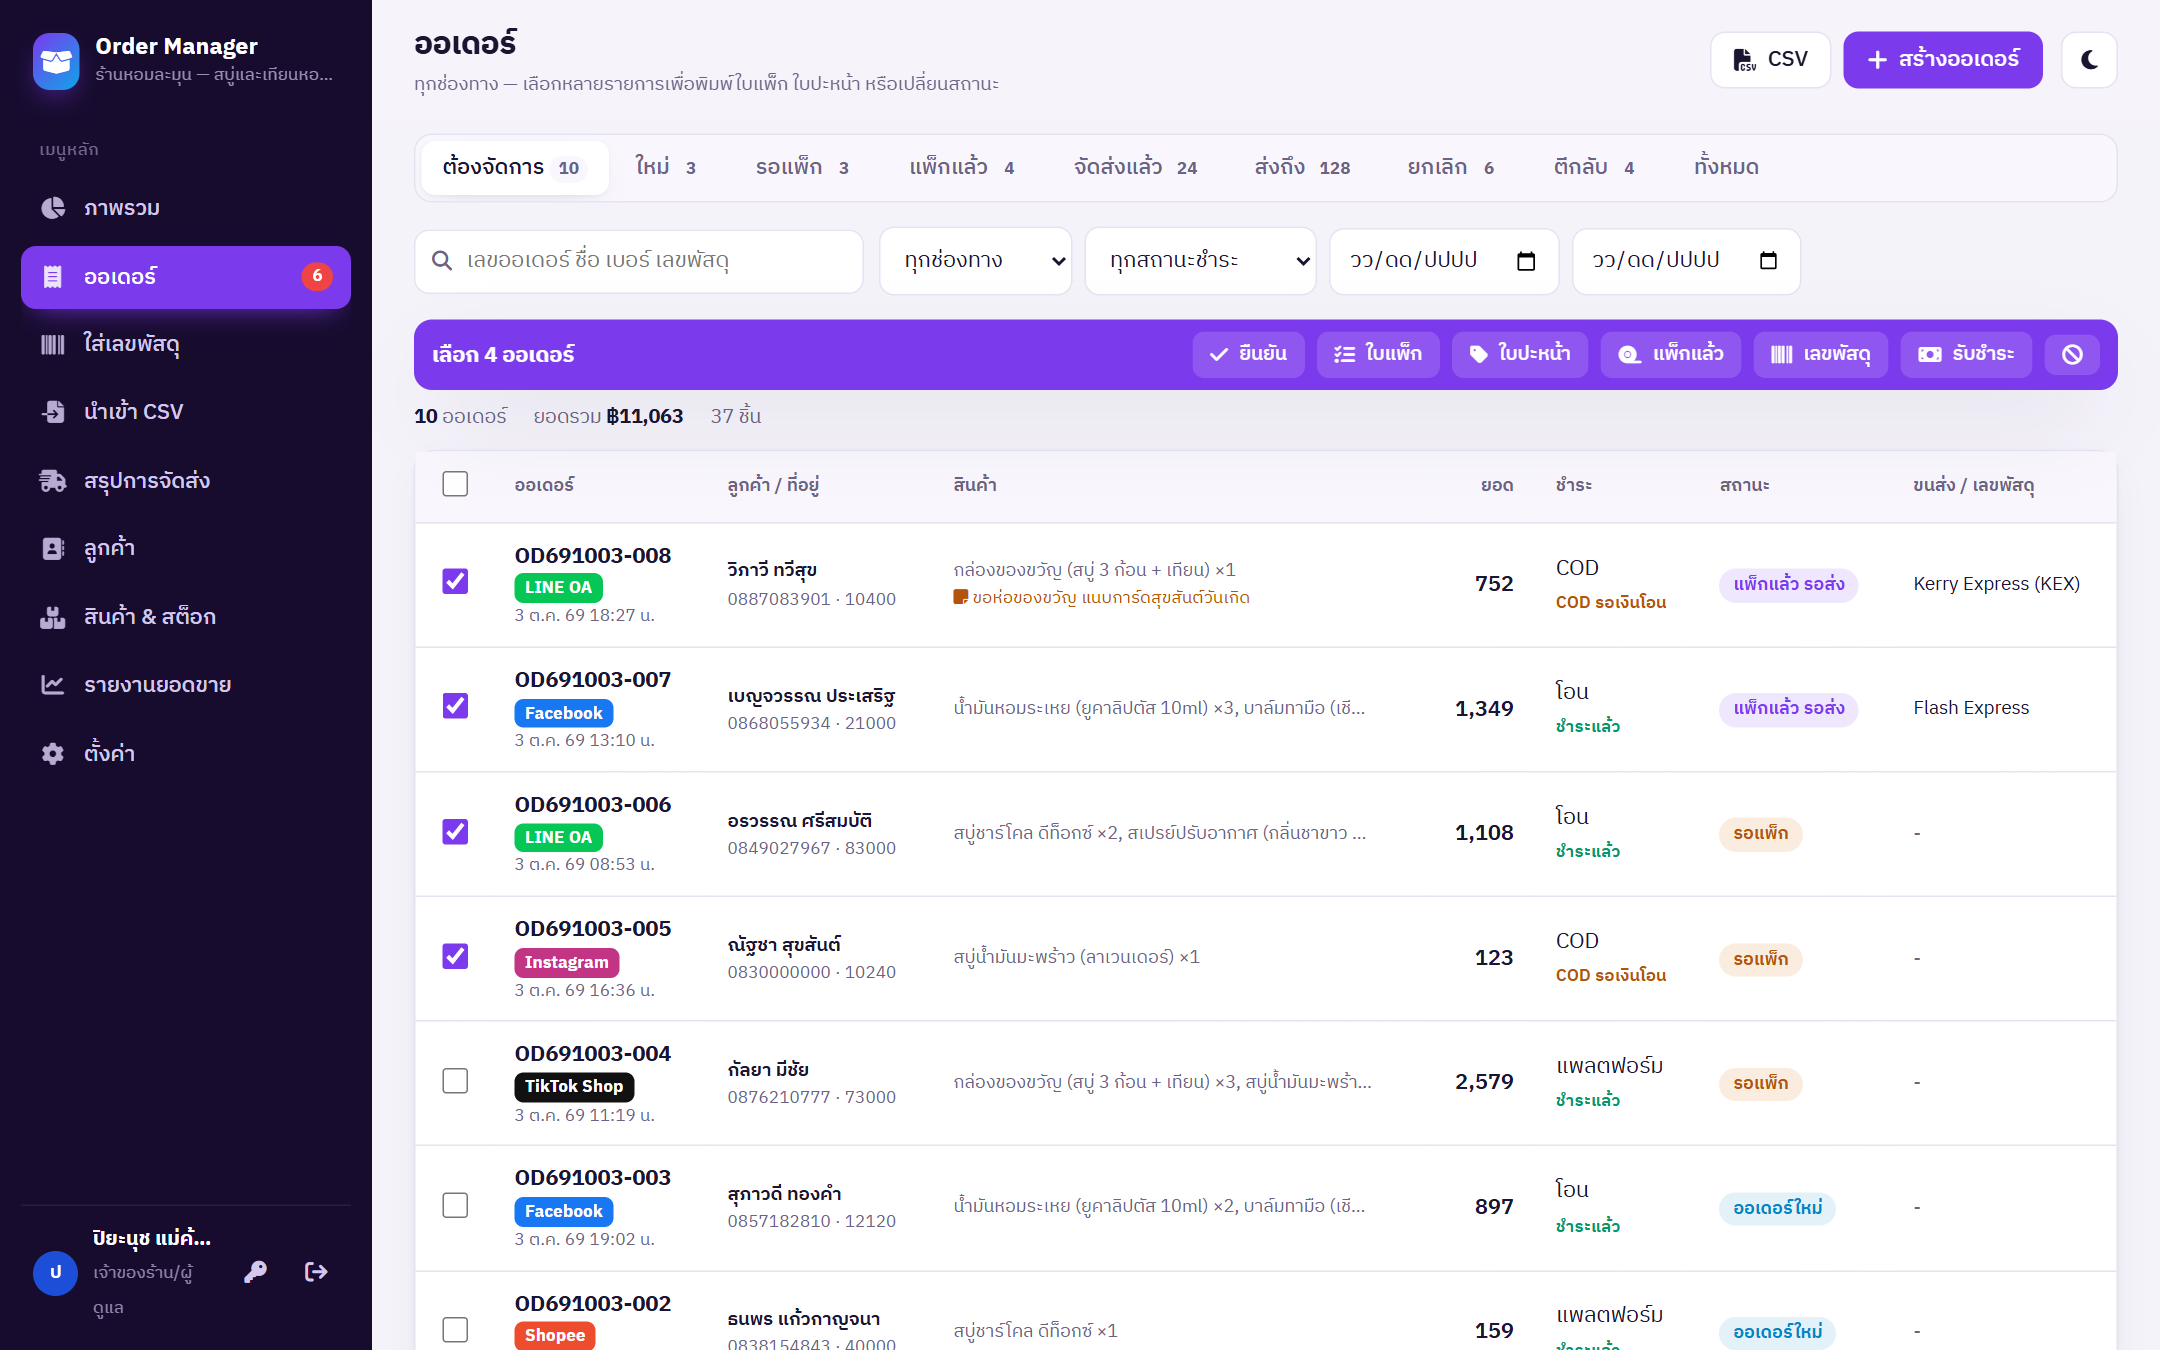Open ตั้งค่า settings gear
2160x1350 pixels.
[186, 753]
